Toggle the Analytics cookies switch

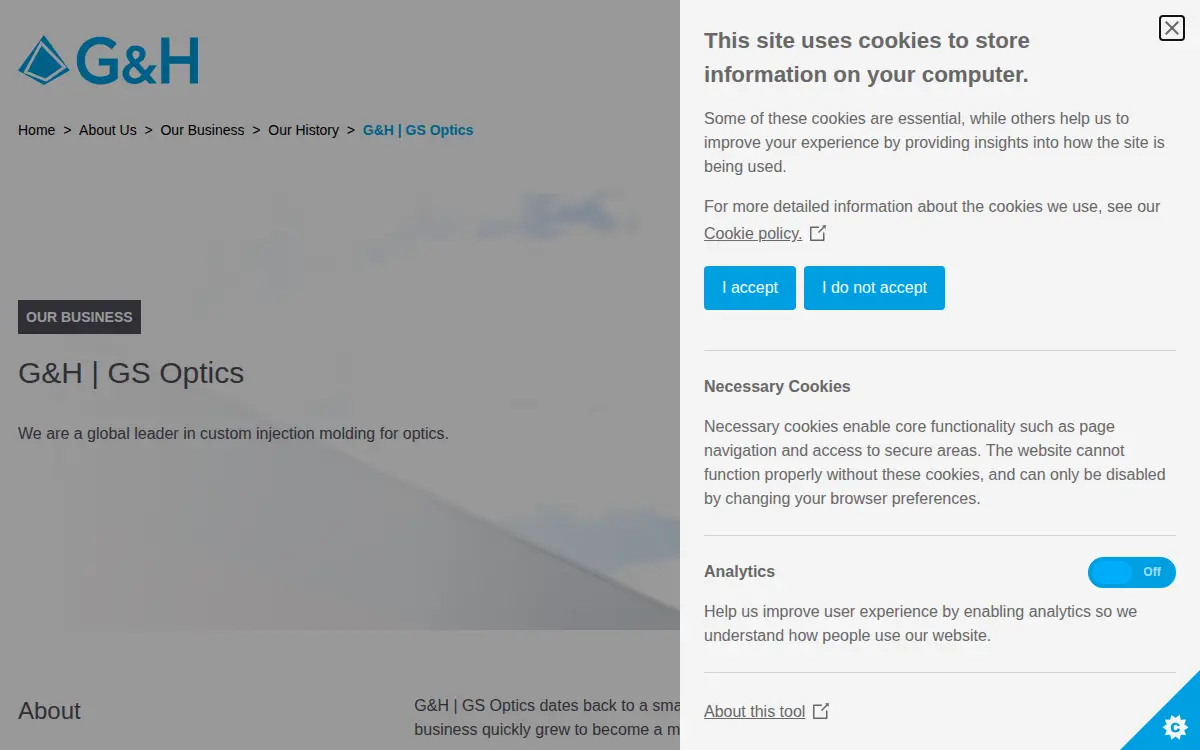coord(1132,572)
